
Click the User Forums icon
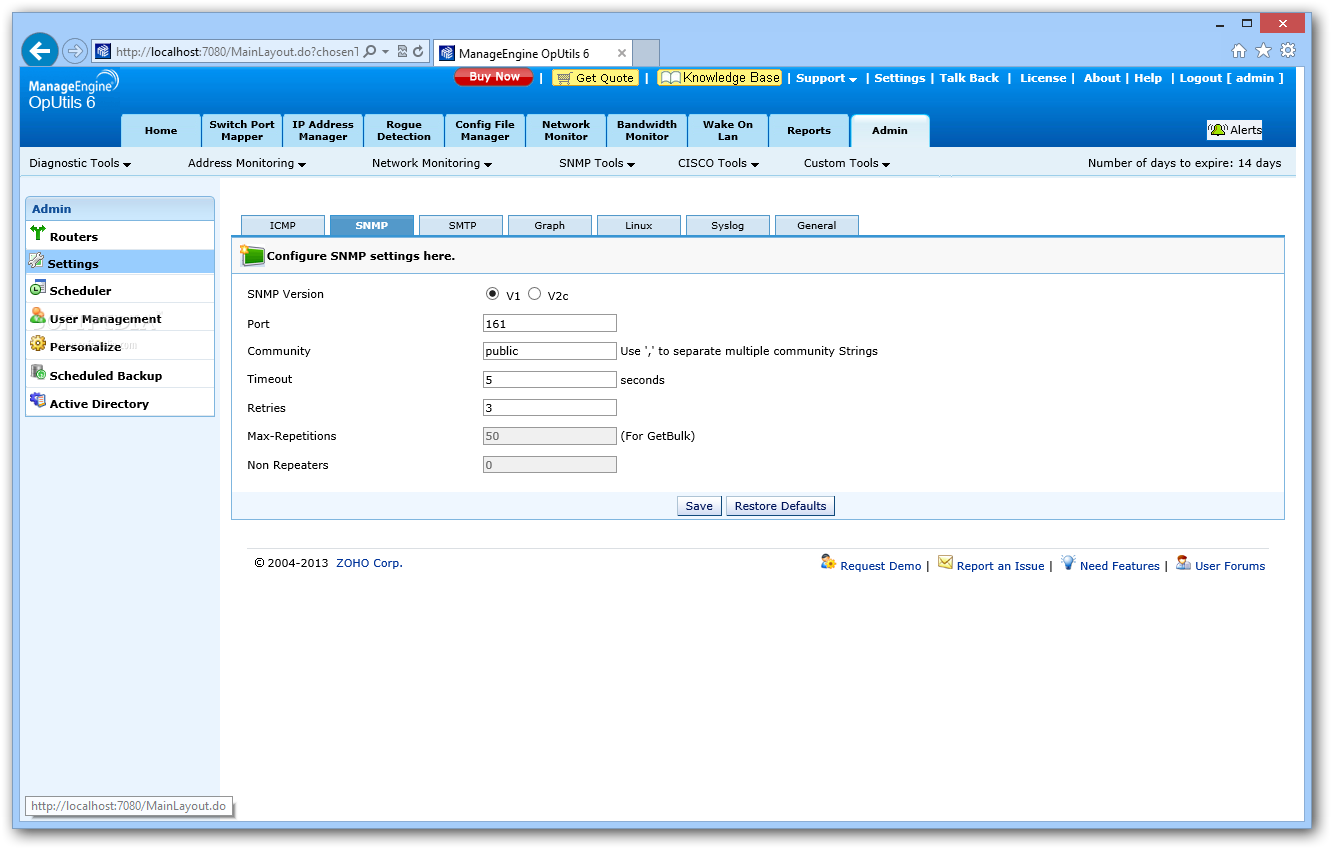click(x=1183, y=562)
